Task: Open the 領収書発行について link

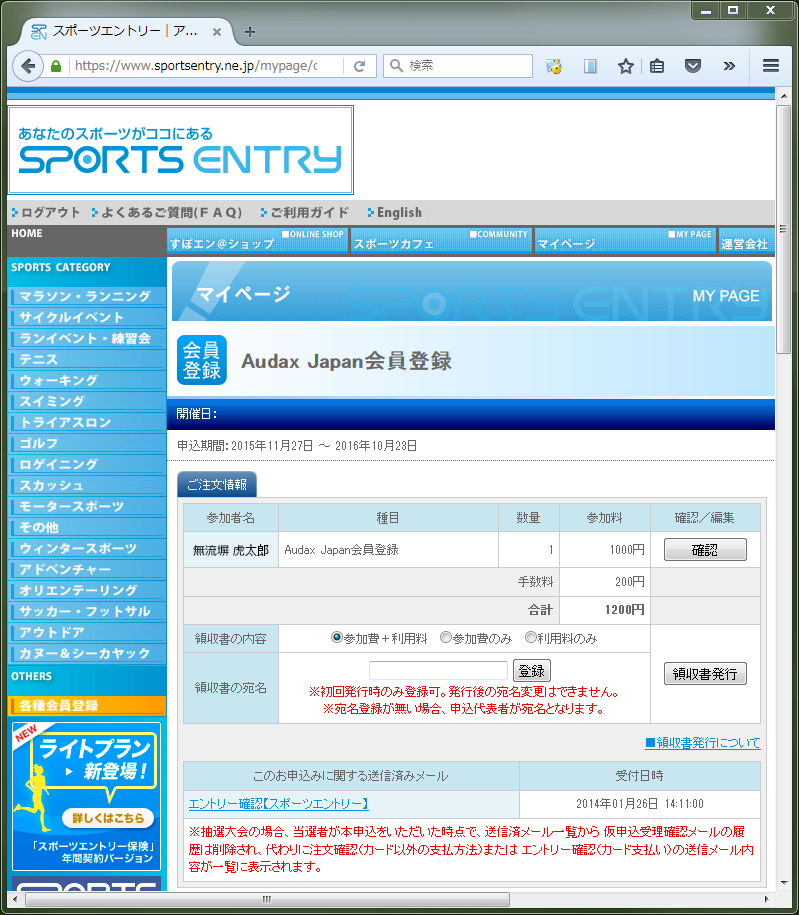Action: 703,743
